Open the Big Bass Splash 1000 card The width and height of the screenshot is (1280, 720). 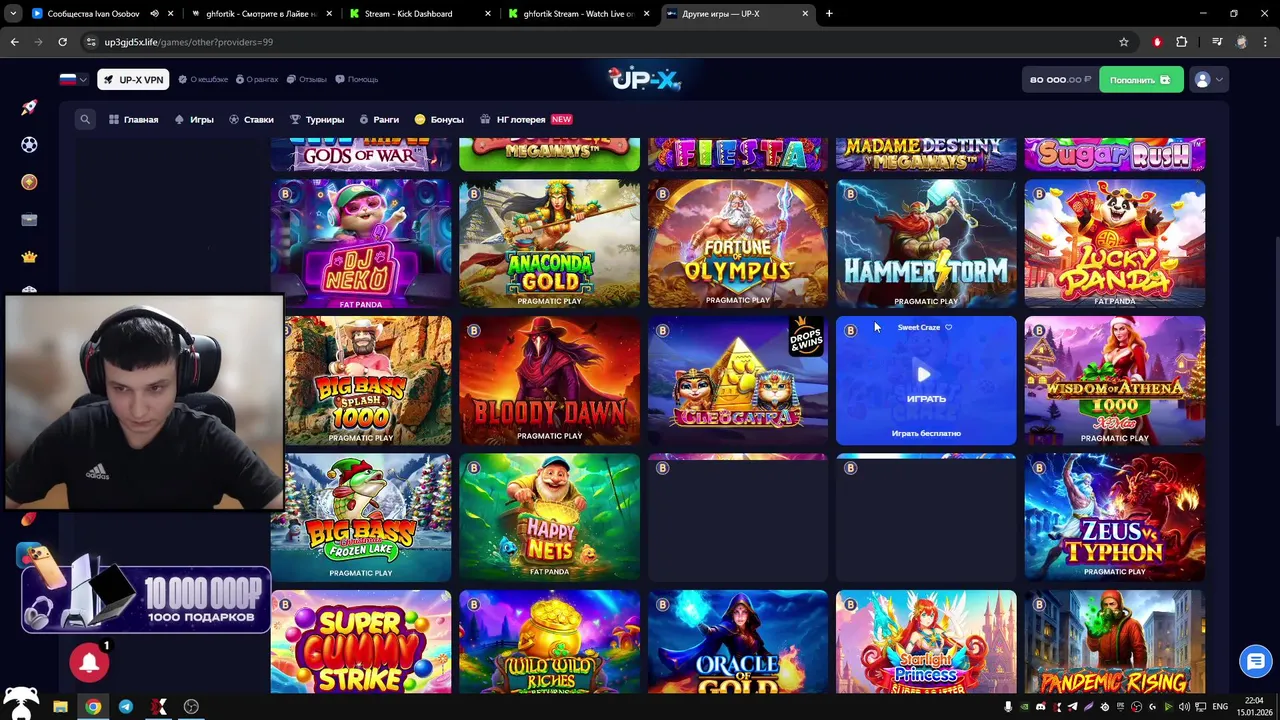tap(368, 381)
